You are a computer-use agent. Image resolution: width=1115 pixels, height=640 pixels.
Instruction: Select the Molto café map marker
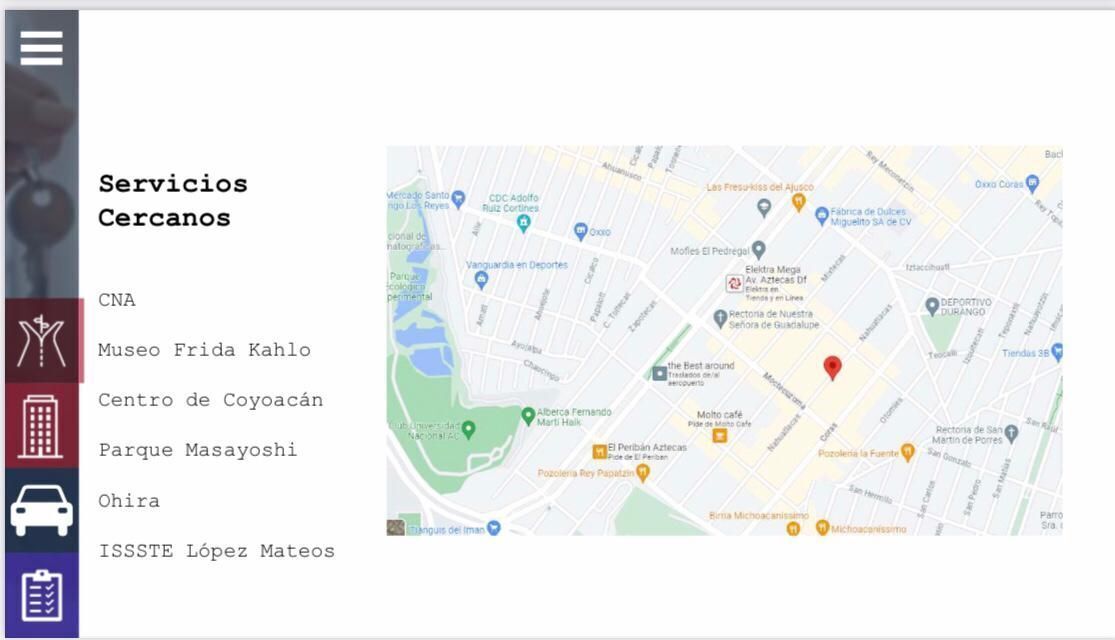719,434
